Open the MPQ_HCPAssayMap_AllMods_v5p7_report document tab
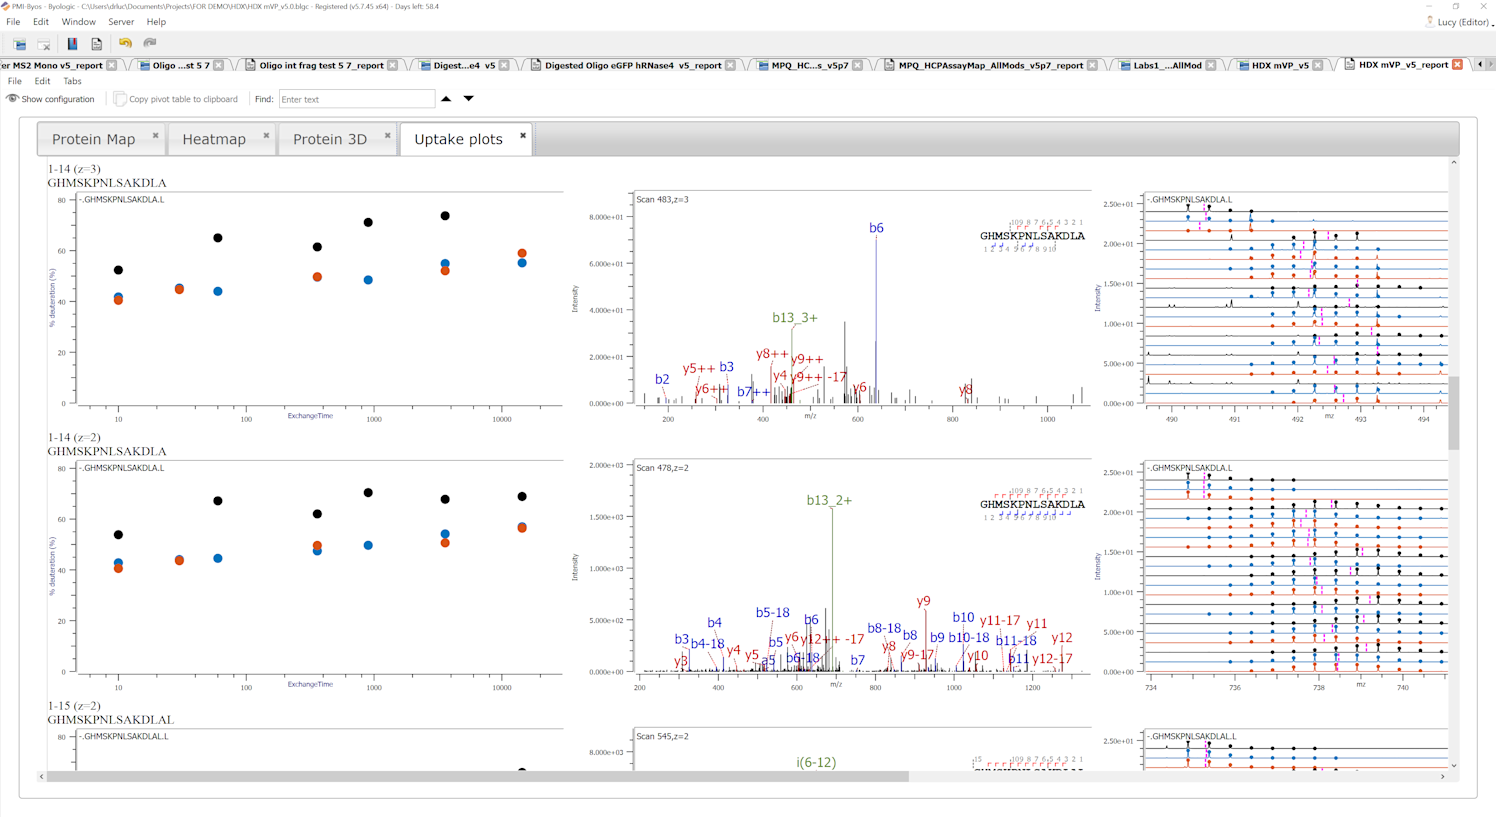Viewport: 1496px width, 817px height. (989, 65)
